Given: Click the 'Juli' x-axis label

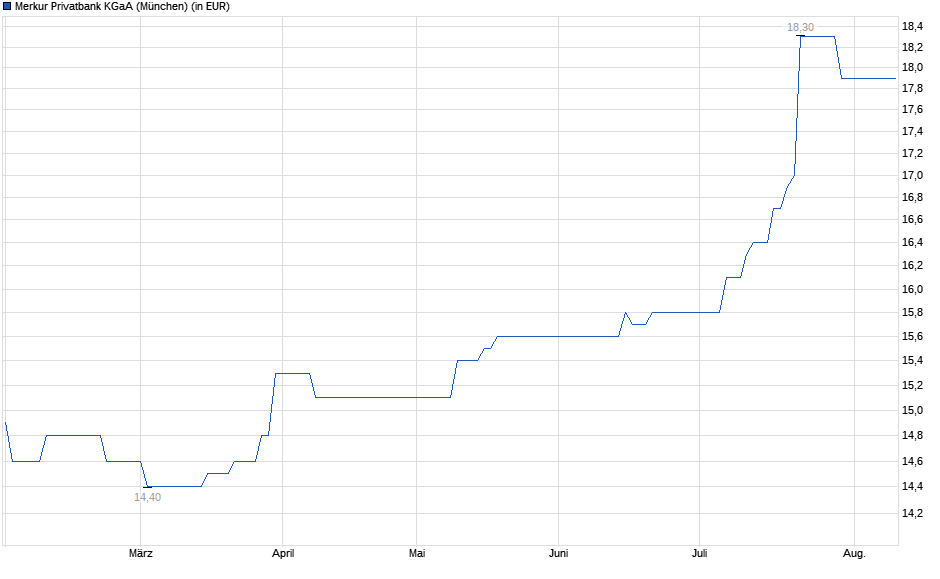Looking at the screenshot, I should coord(700,554).
